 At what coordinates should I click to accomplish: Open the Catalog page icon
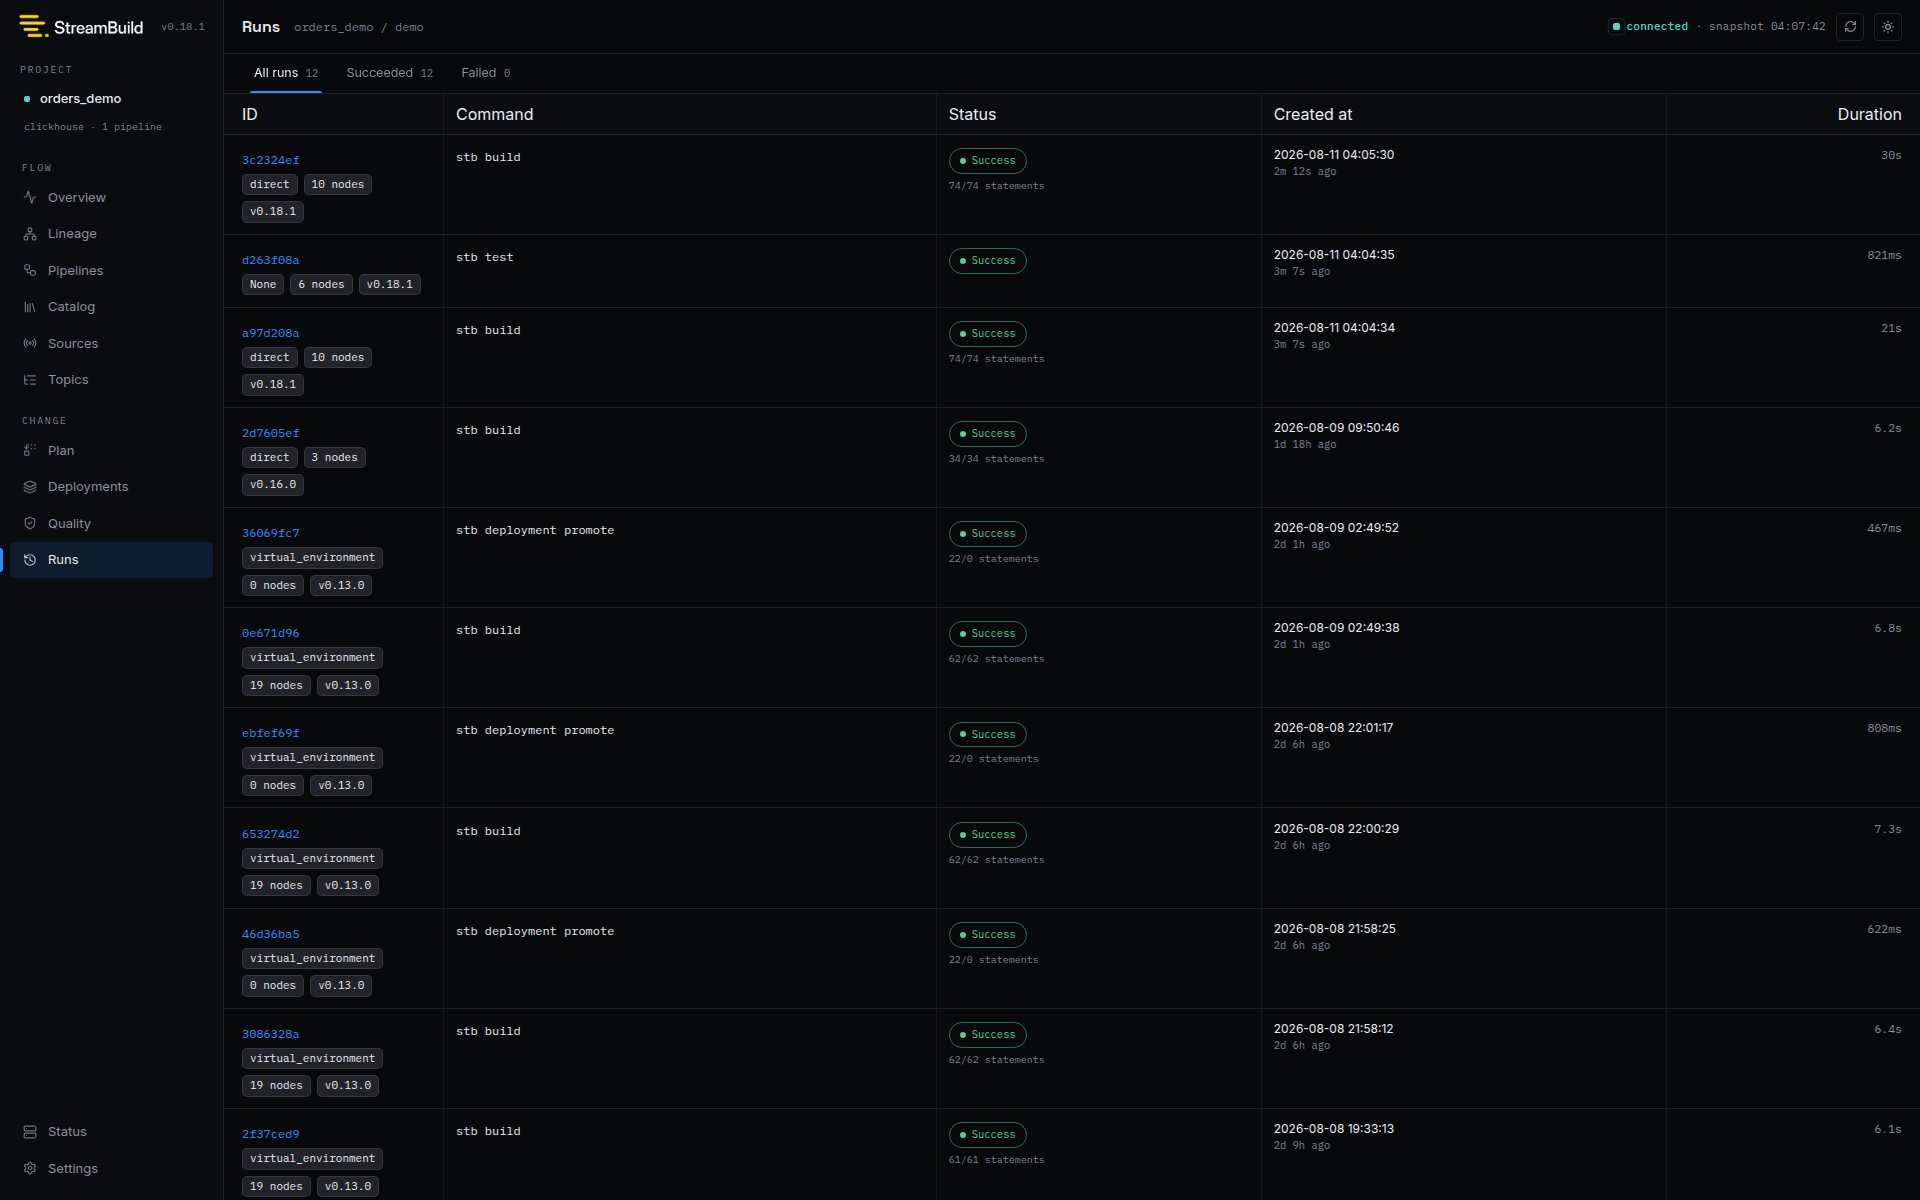pos(30,307)
